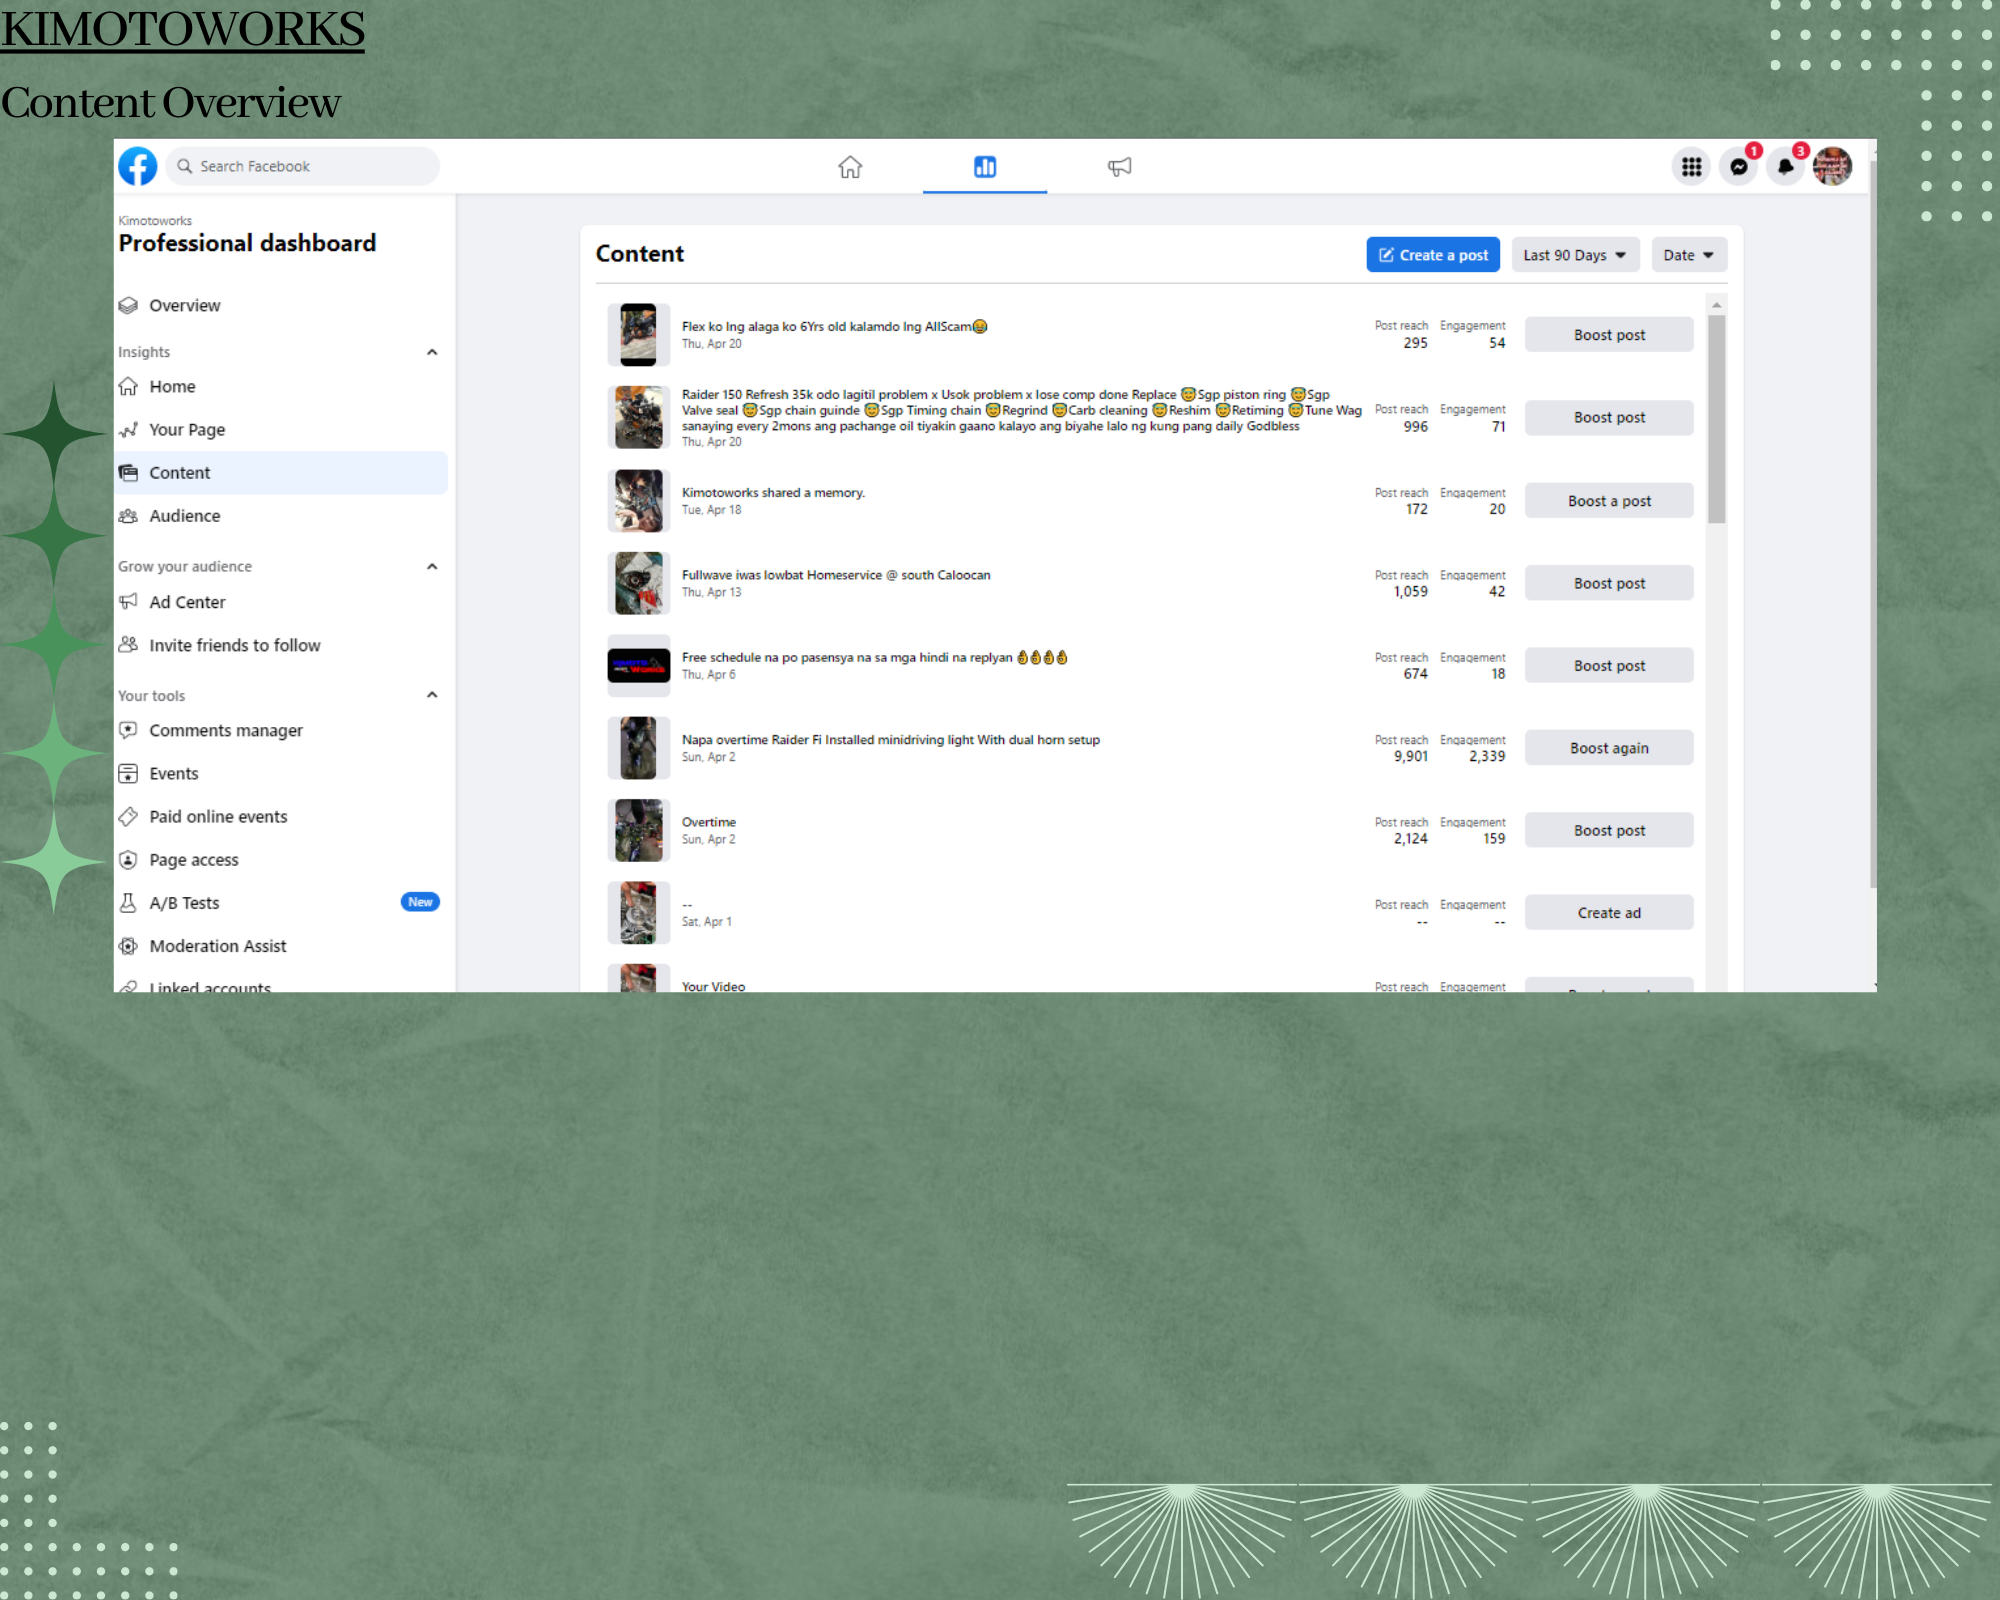The image size is (2000, 1600).
Task: Open Comments manager tool
Action: [281, 730]
